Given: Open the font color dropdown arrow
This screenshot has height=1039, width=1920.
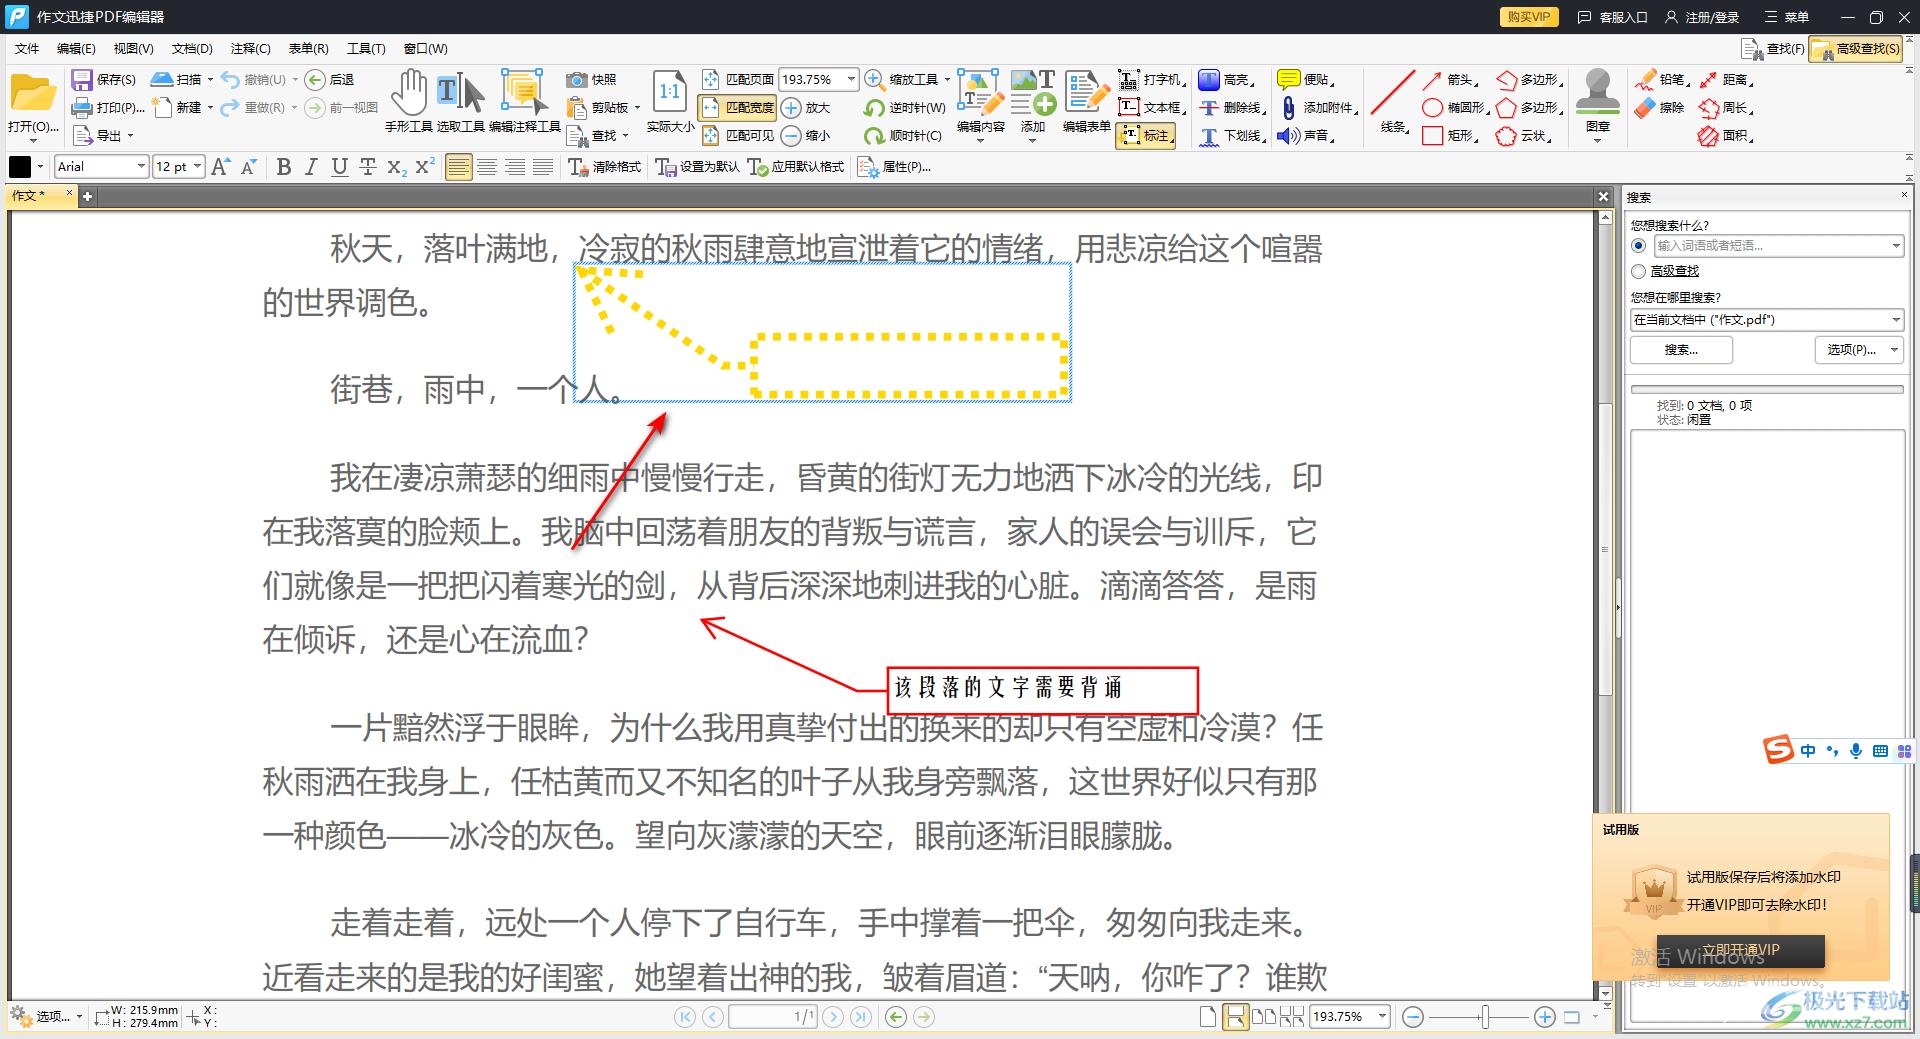Looking at the screenshot, I should (40, 167).
